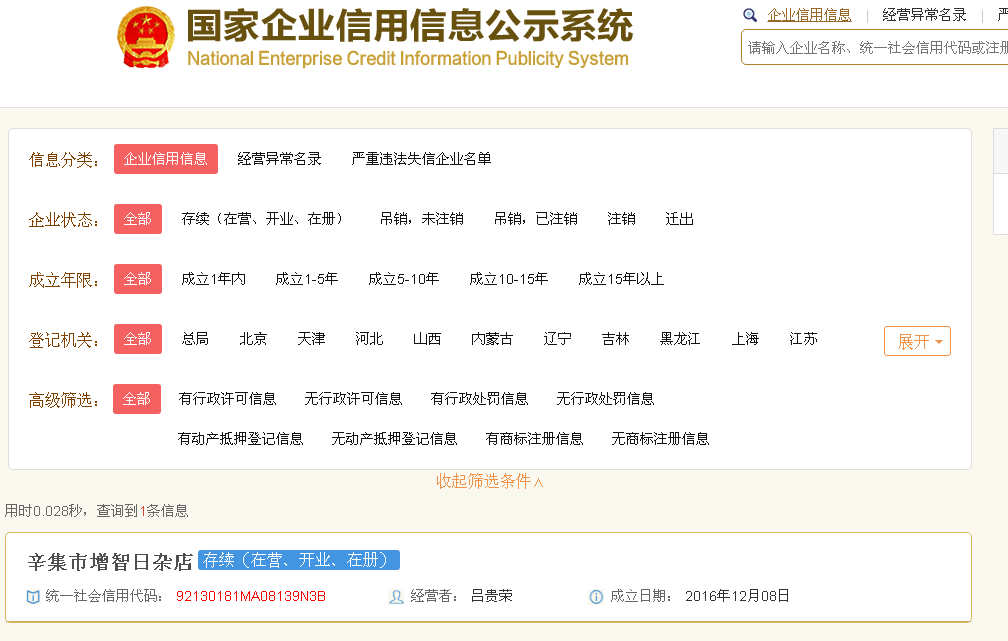Filter by 无商标注册信息

(x=660, y=438)
